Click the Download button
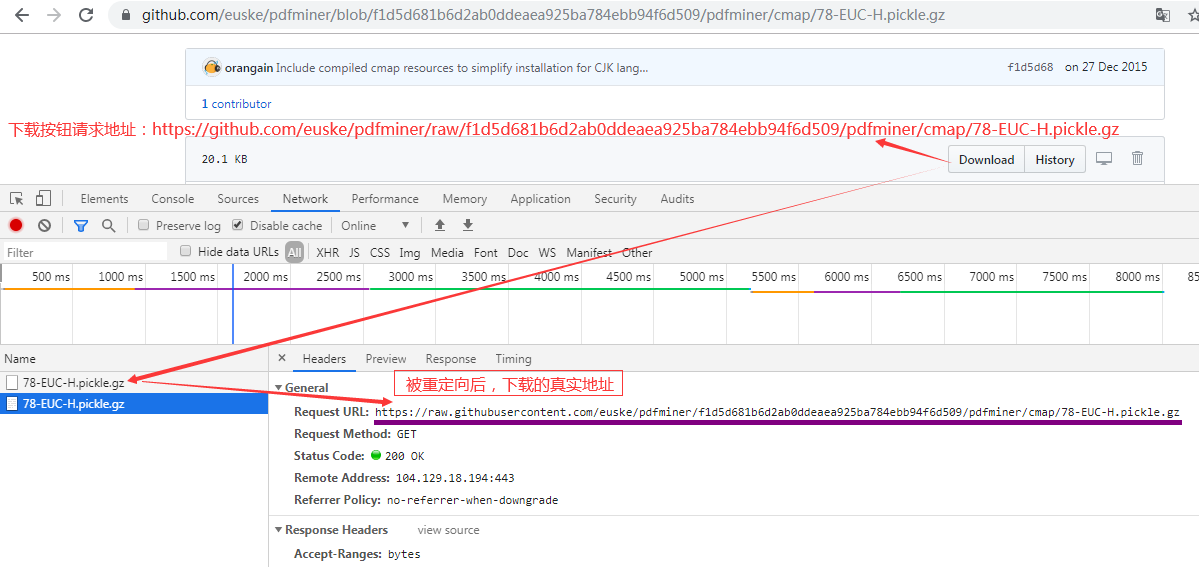The image size is (1199, 567). pos(986,159)
